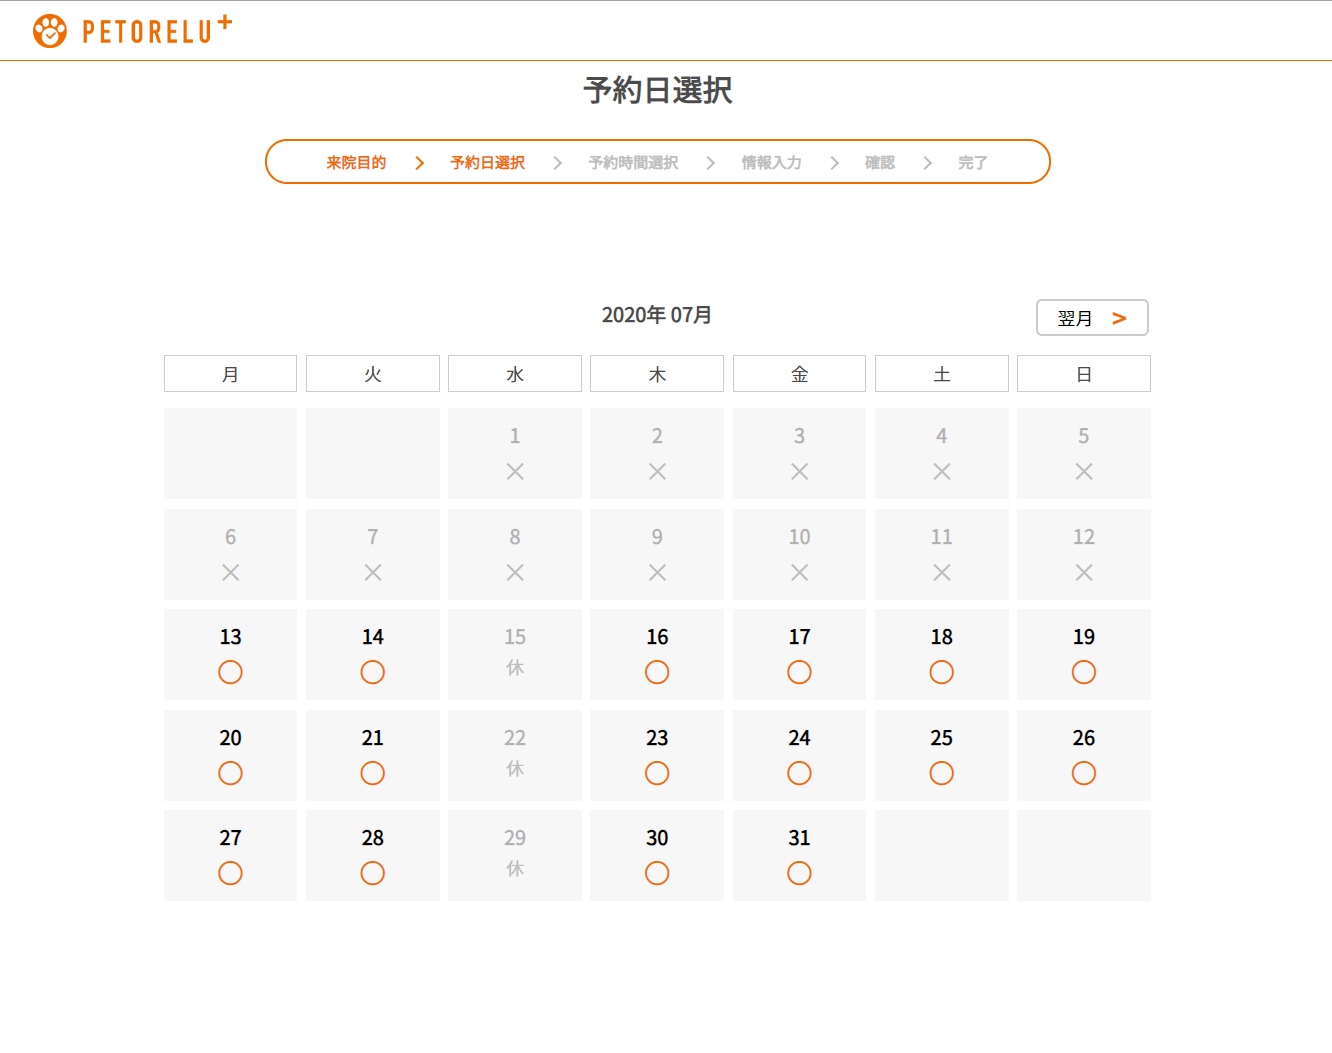Screen dimensions: 1332x1053
Task: Choose July 13 available date
Action: click(x=230, y=655)
